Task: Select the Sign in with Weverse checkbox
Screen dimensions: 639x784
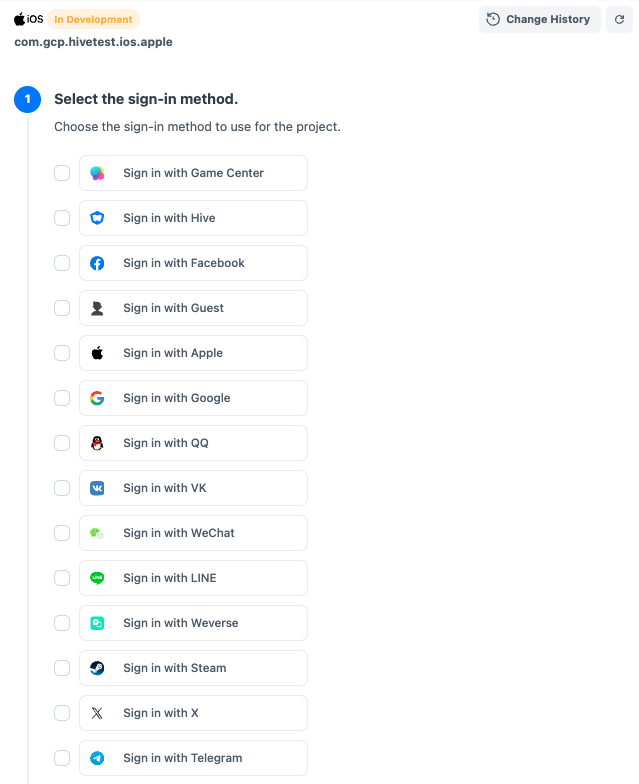Action: 62,623
